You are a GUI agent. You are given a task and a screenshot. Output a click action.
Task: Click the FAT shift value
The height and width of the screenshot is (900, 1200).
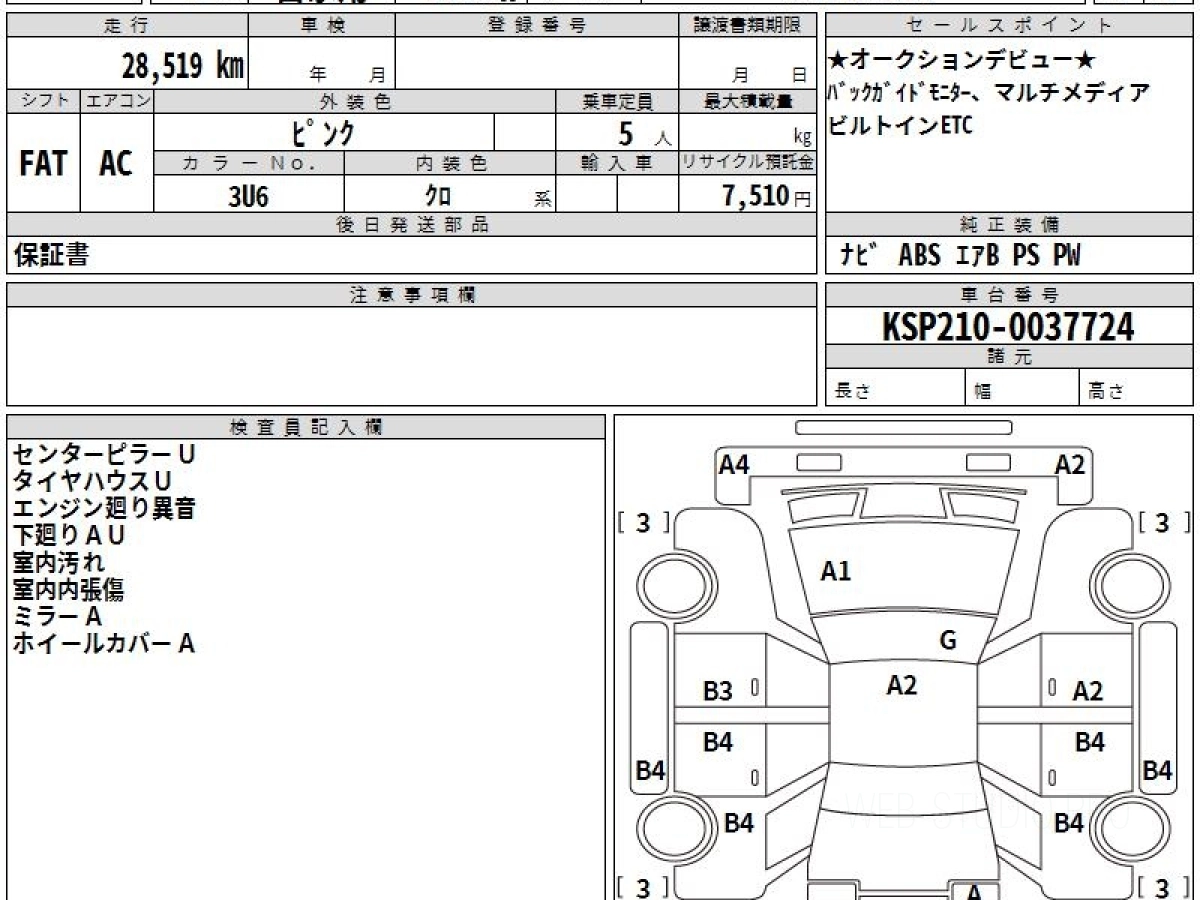[43, 163]
